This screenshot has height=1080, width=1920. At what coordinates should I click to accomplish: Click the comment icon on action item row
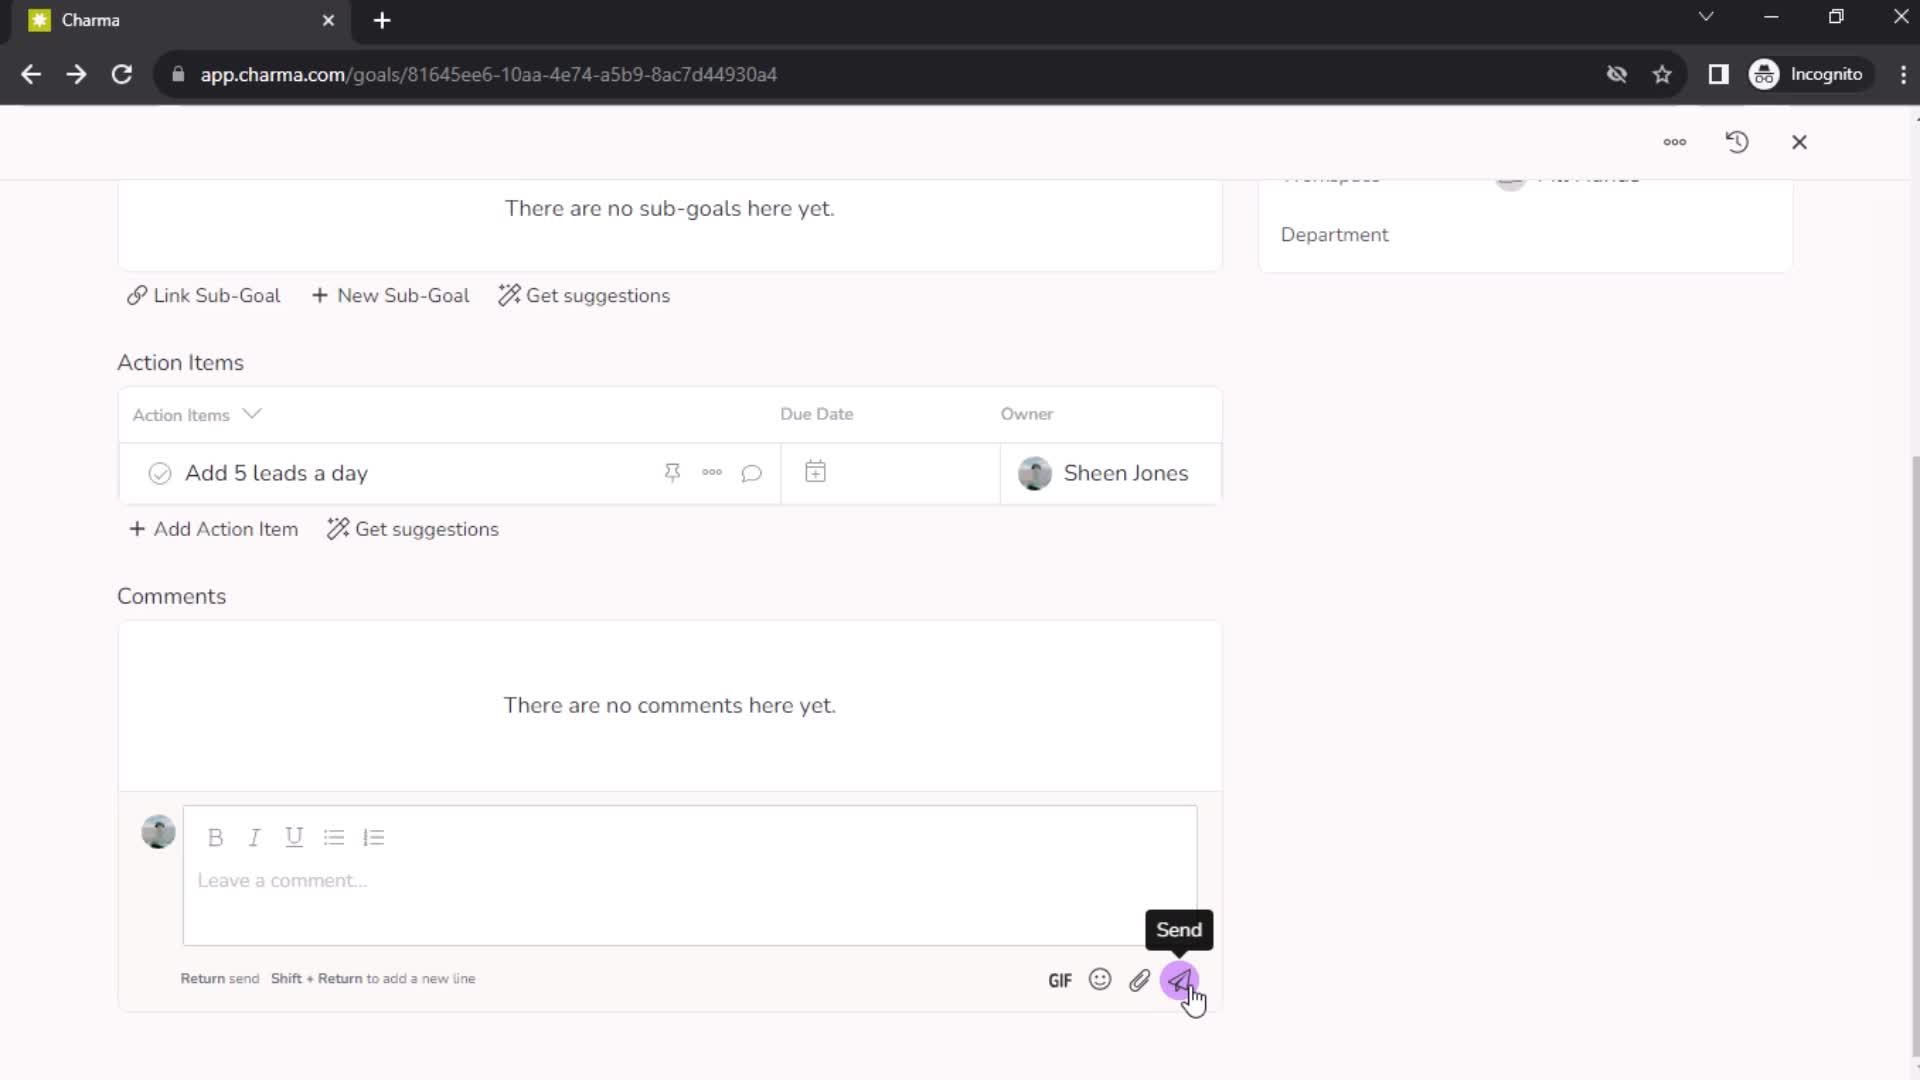coord(753,472)
